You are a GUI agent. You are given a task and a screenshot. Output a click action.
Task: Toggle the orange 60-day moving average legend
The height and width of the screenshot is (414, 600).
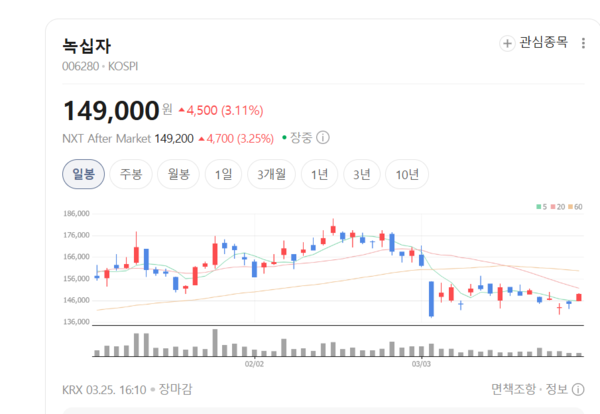pos(576,206)
